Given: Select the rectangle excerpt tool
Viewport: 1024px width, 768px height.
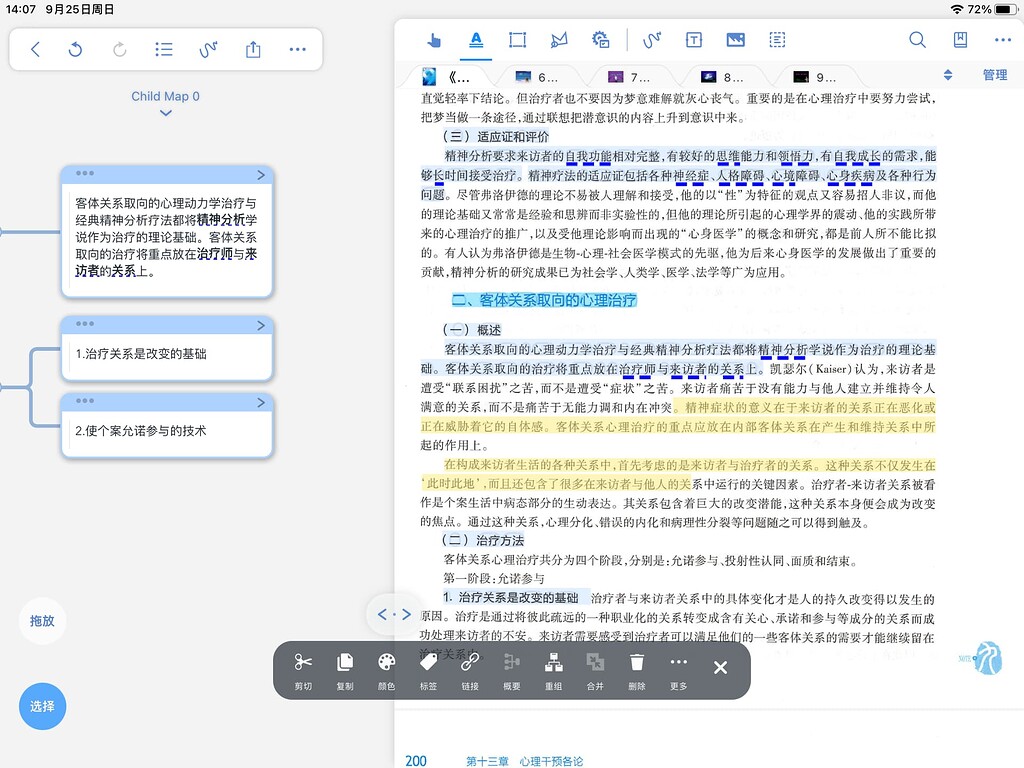Looking at the screenshot, I should click(x=517, y=40).
